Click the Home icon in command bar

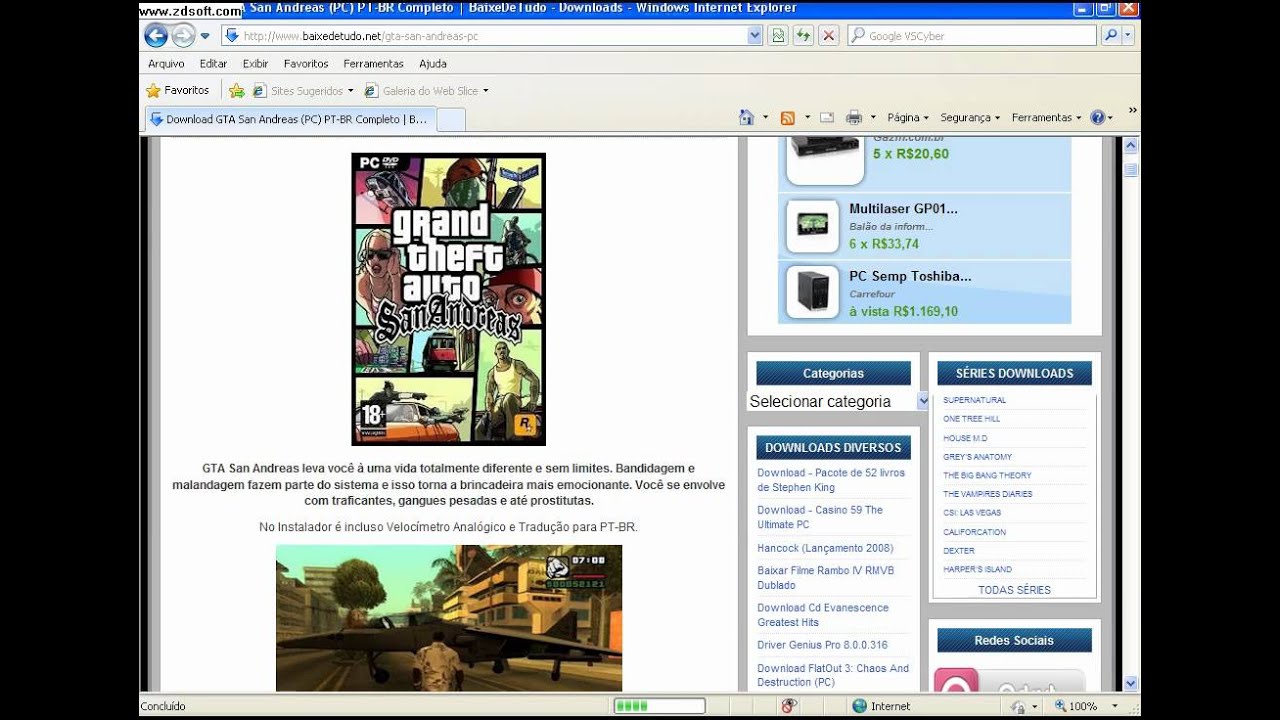click(746, 117)
